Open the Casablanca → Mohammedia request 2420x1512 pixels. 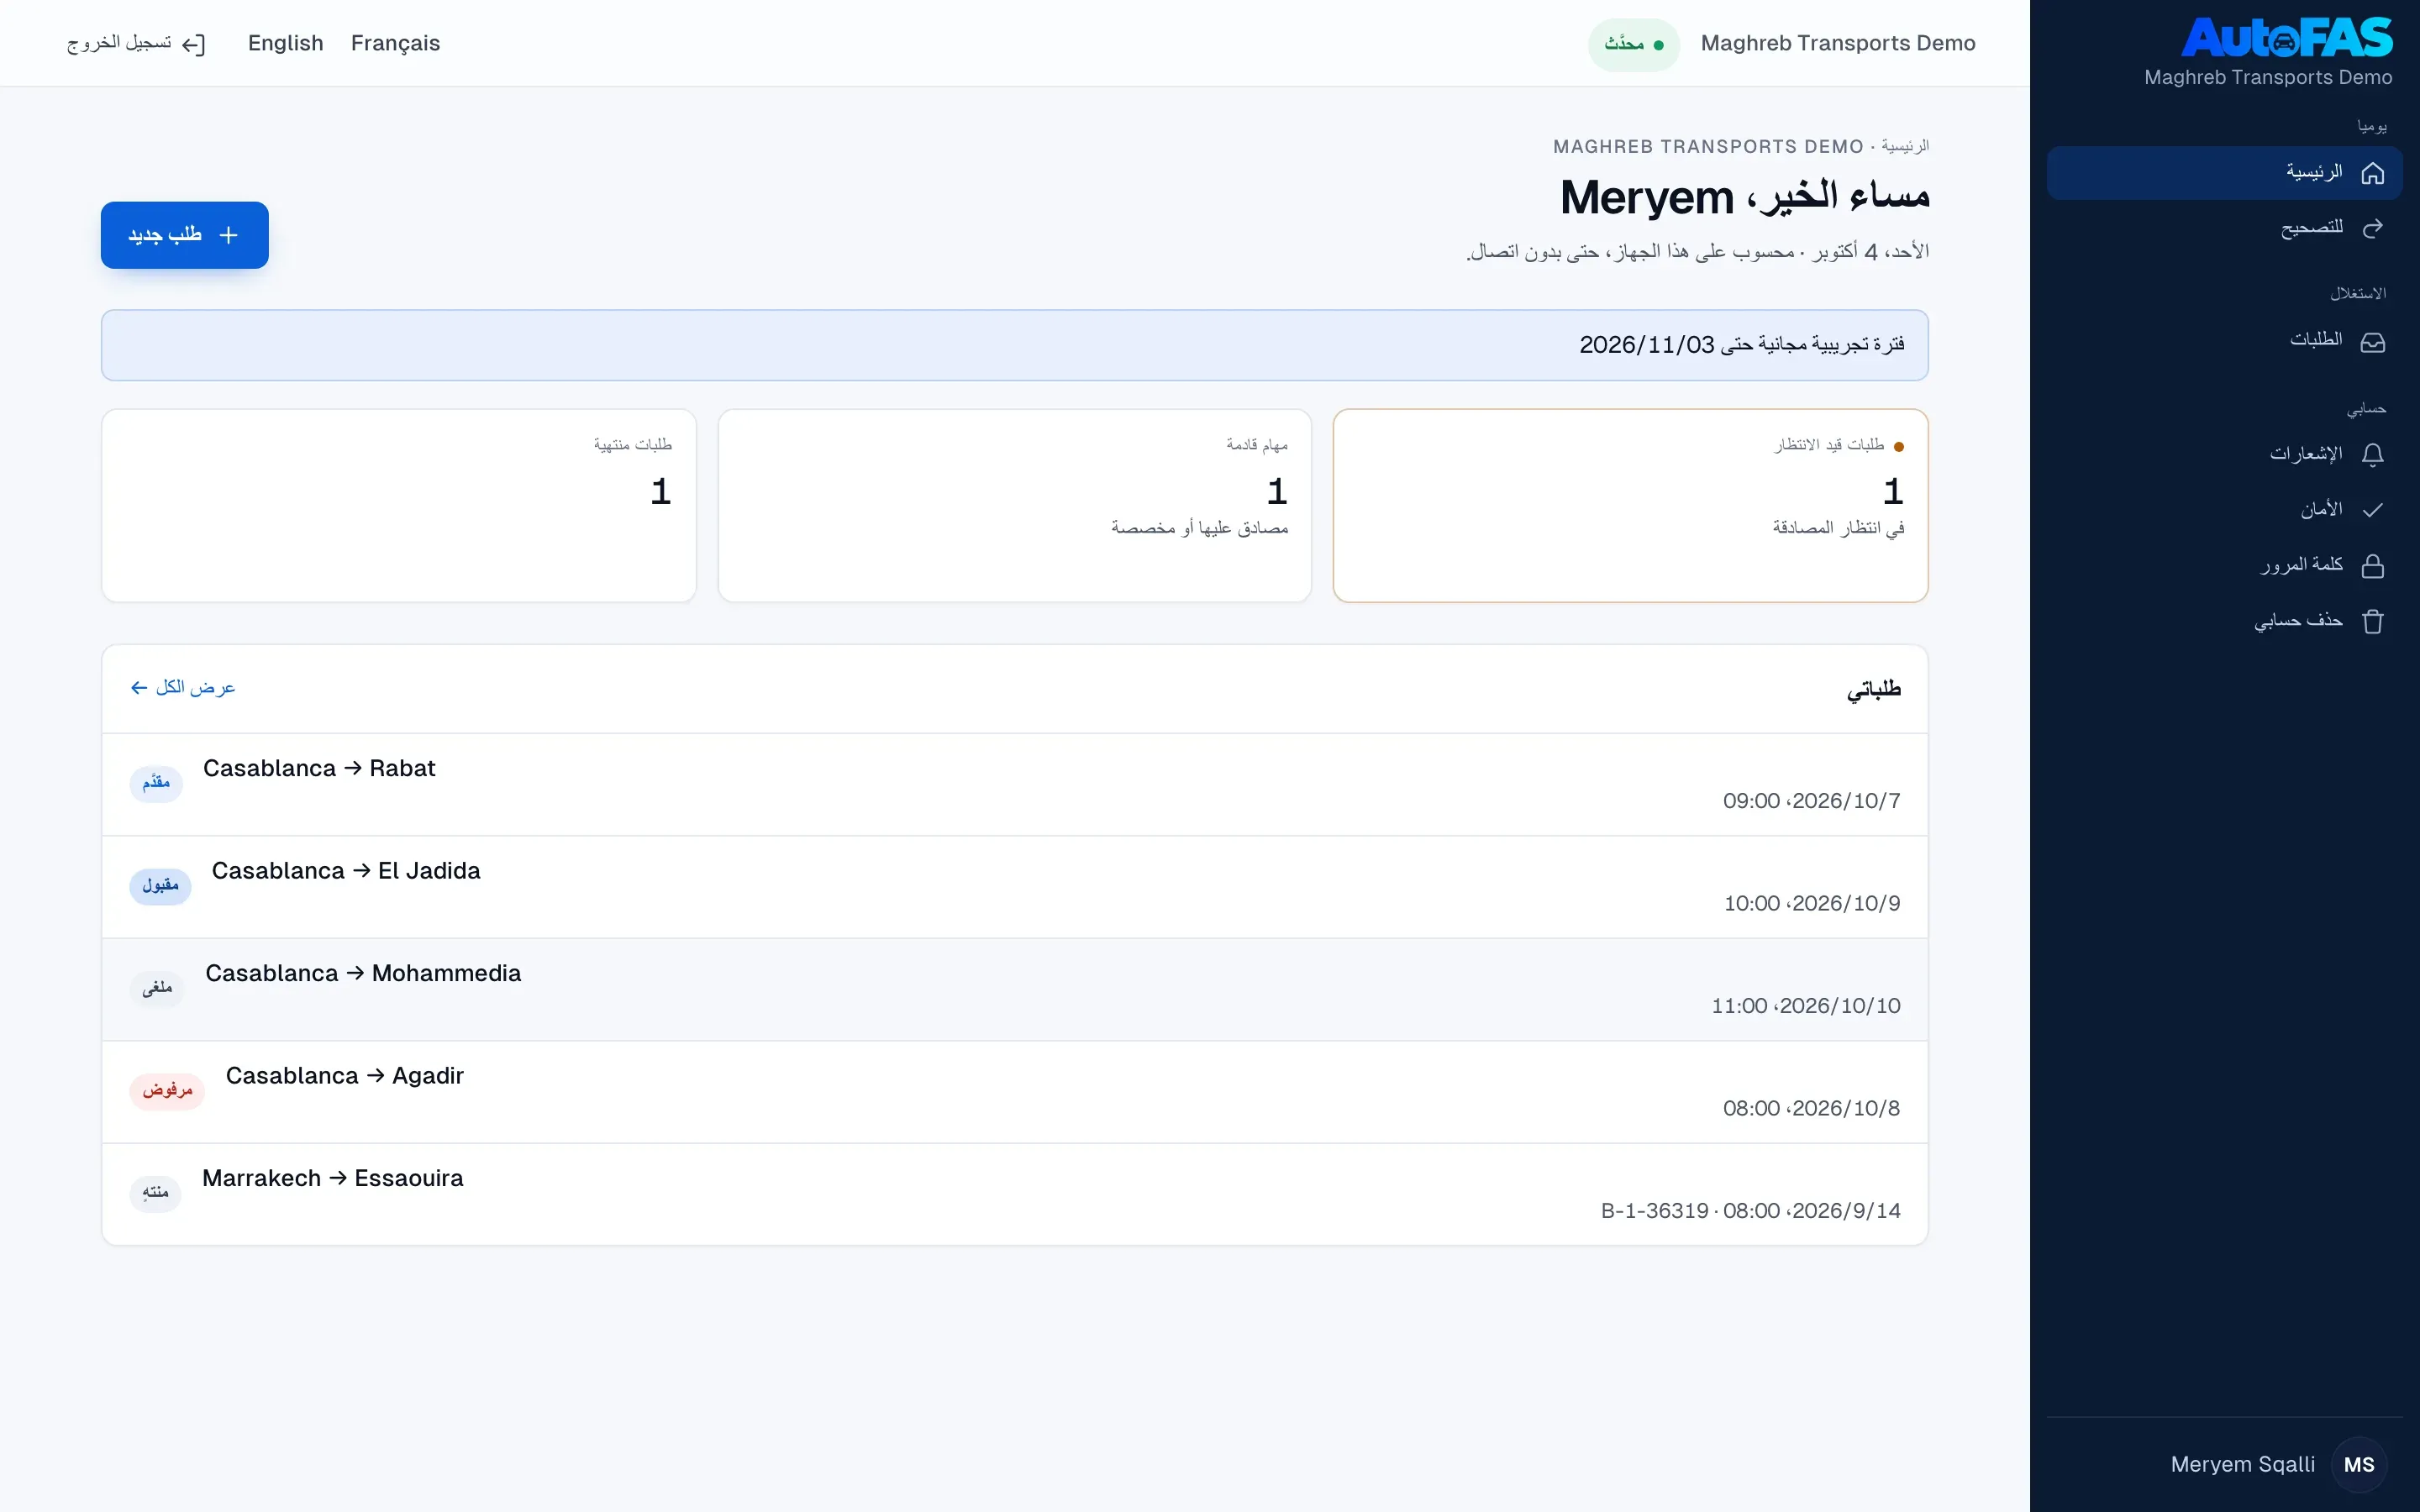[1014, 990]
